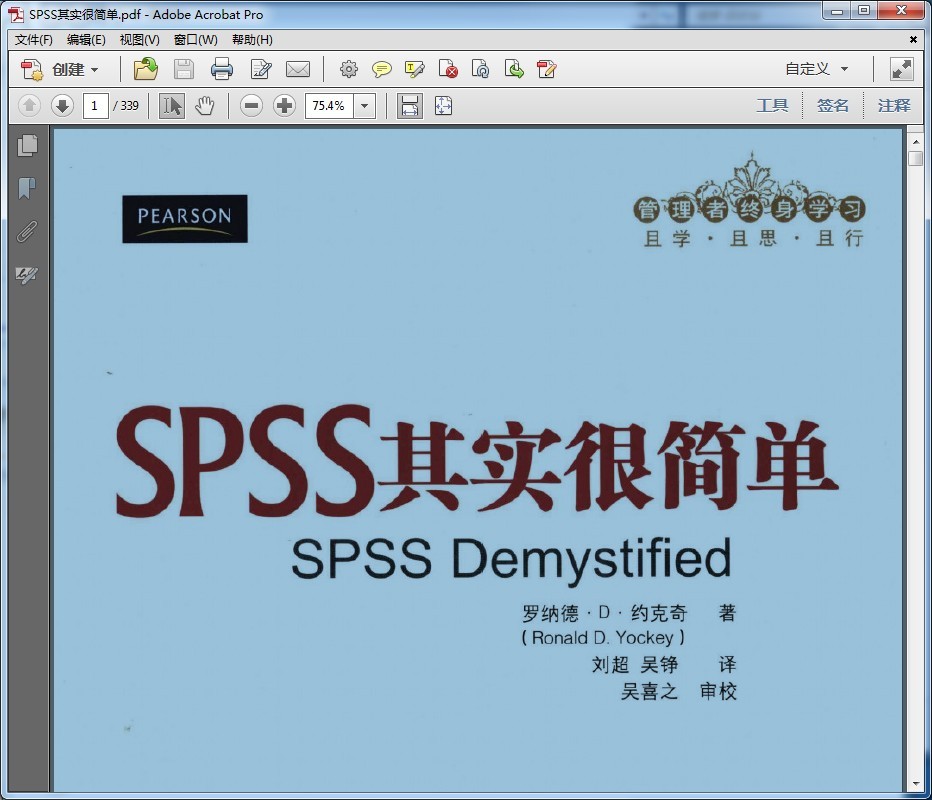Send the file by email with the envelope icon
The image size is (932, 800).
(x=298, y=69)
